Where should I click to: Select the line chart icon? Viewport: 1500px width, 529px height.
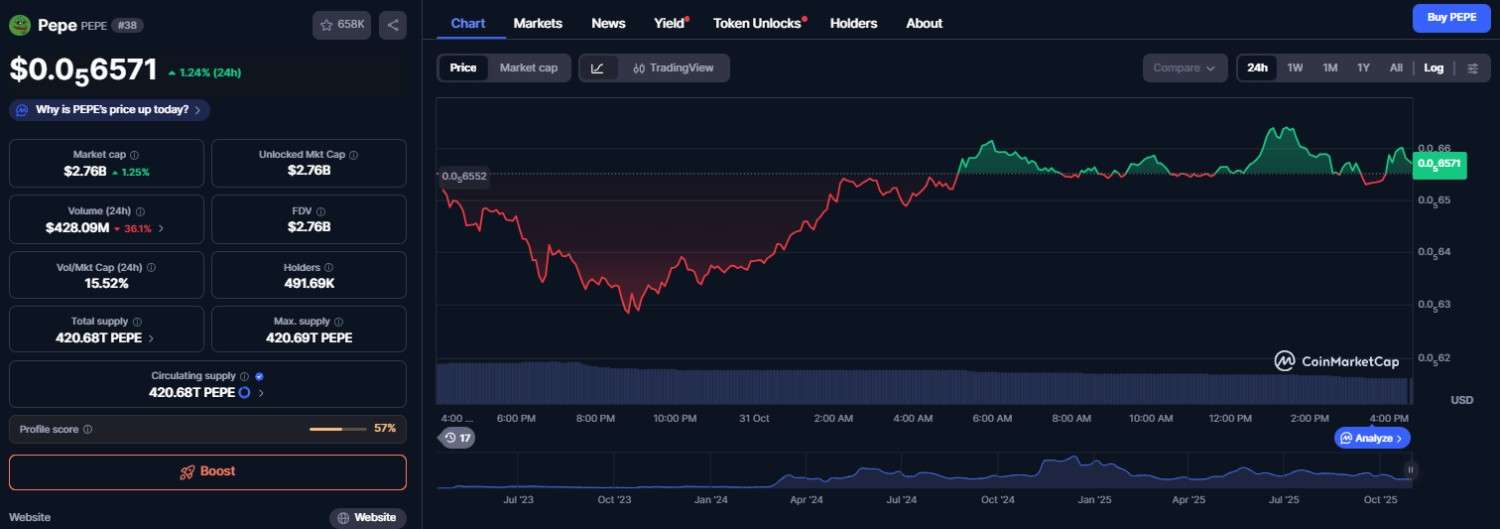(x=598, y=68)
